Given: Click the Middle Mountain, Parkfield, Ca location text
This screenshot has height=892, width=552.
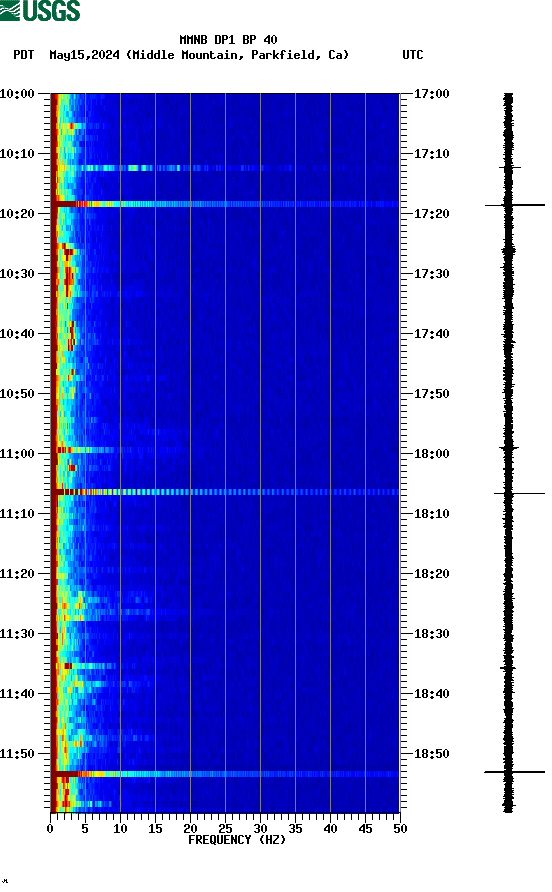Looking at the screenshot, I should (237, 55).
